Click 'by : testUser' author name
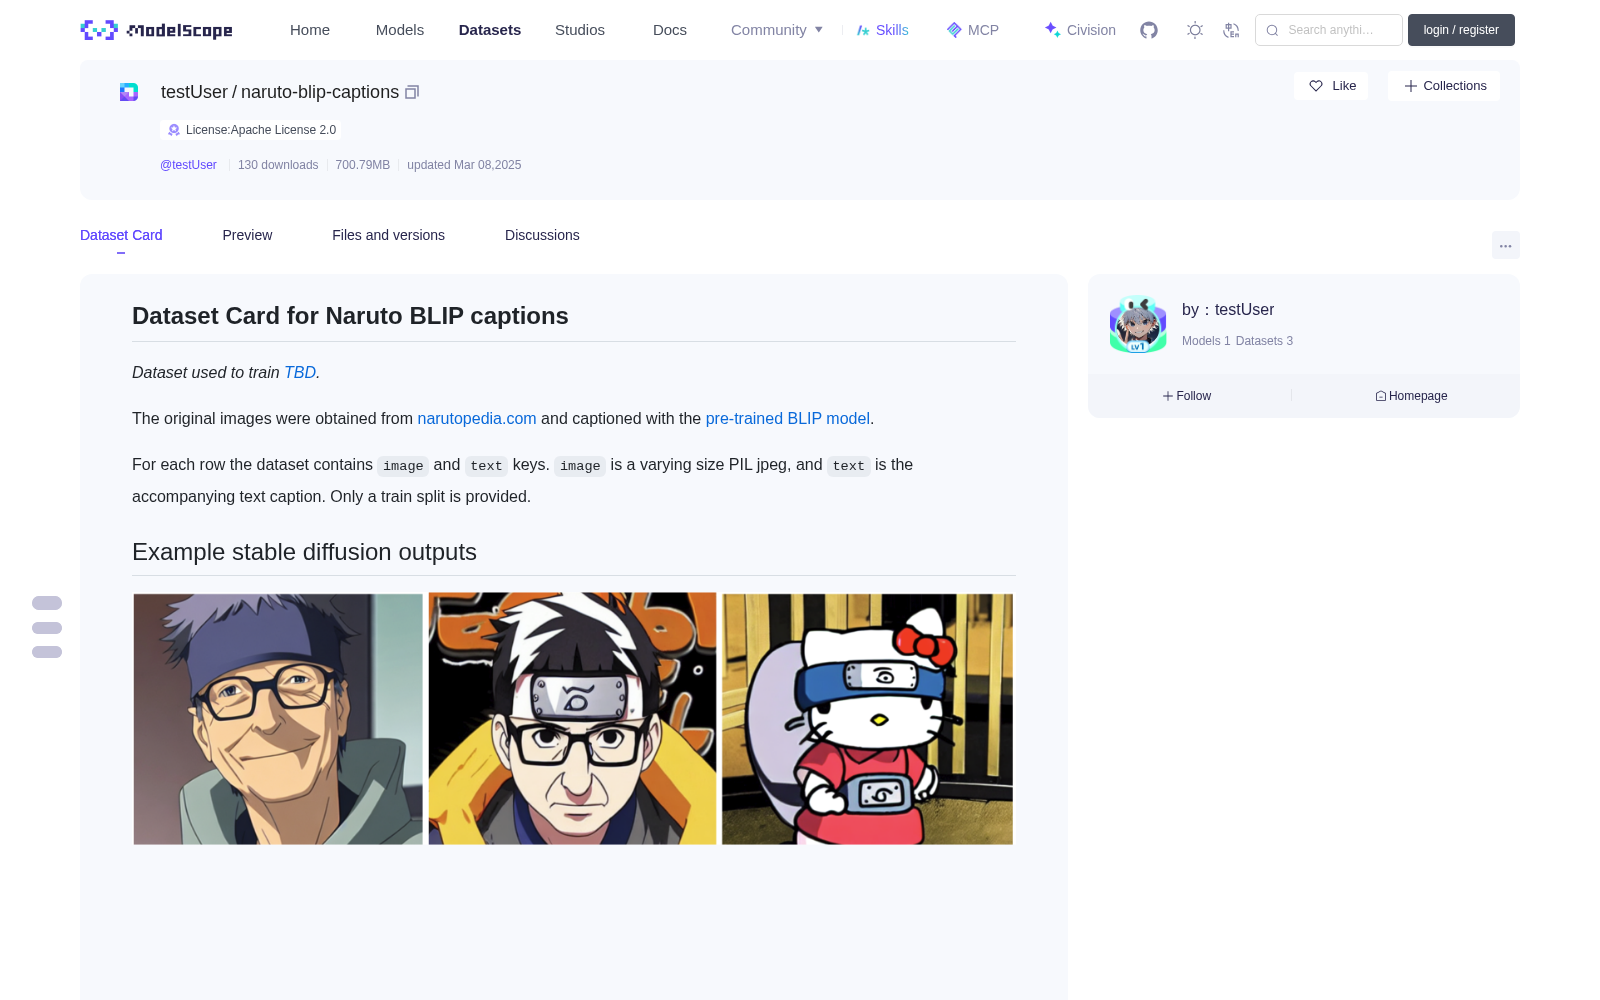 coord(1228,310)
